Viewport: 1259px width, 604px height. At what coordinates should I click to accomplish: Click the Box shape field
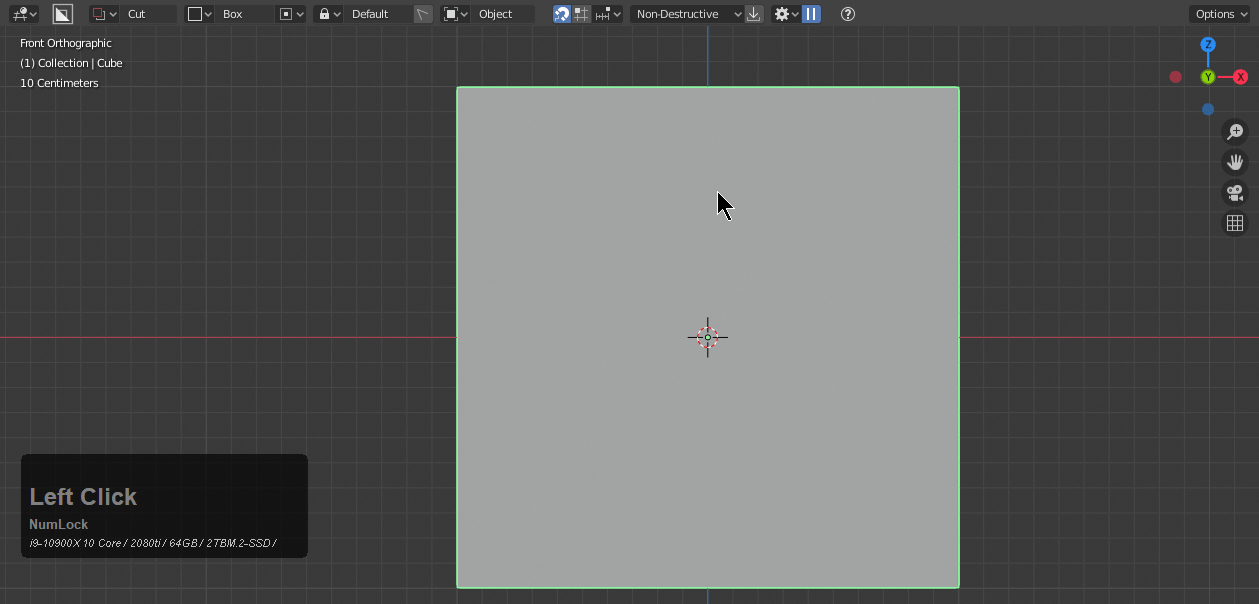pyautogui.click(x=245, y=14)
